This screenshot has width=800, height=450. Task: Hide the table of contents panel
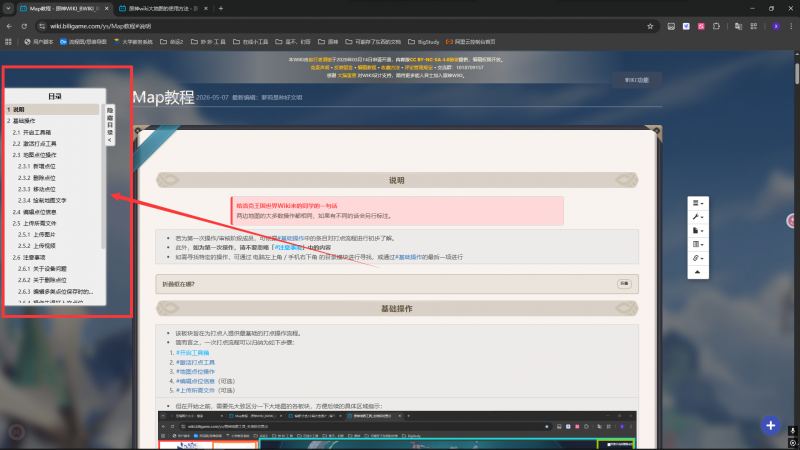pyautogui.click(x=110, y=125)
